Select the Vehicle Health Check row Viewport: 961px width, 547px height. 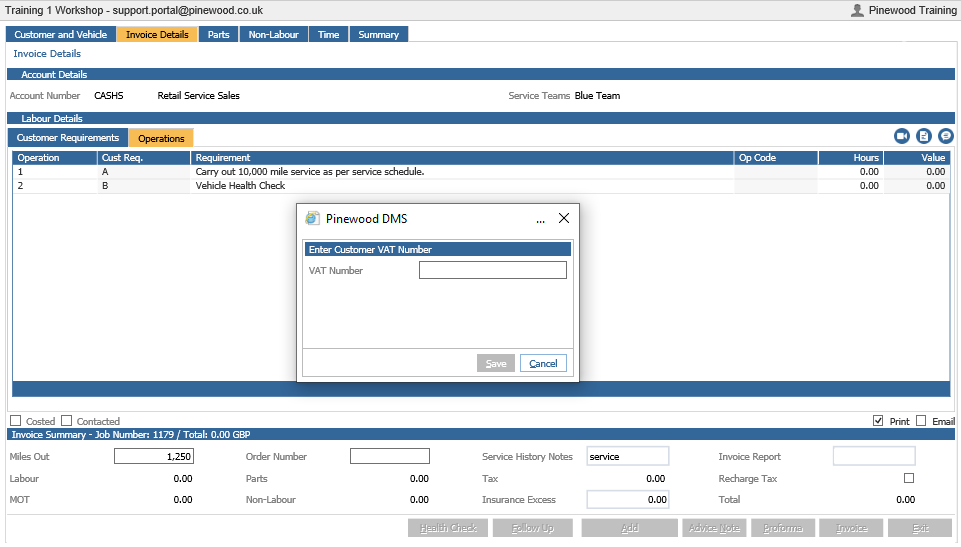point(481,186)
